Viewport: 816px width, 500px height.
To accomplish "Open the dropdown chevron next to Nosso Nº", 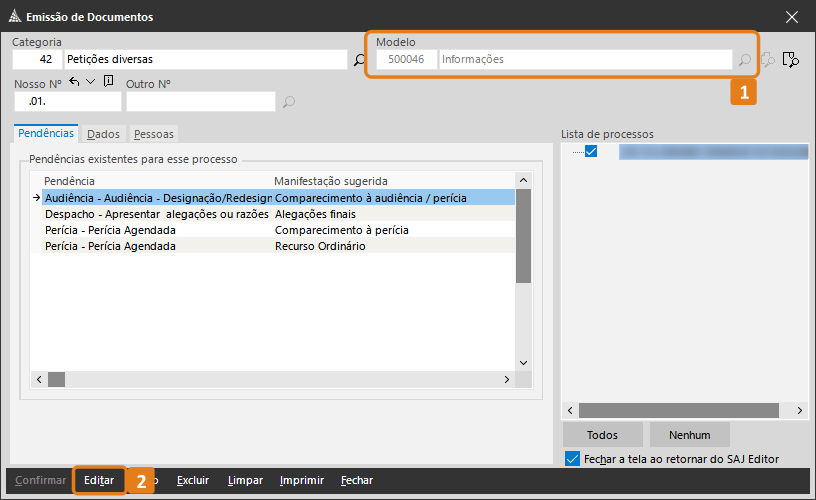I will click(x=91, y=82).
